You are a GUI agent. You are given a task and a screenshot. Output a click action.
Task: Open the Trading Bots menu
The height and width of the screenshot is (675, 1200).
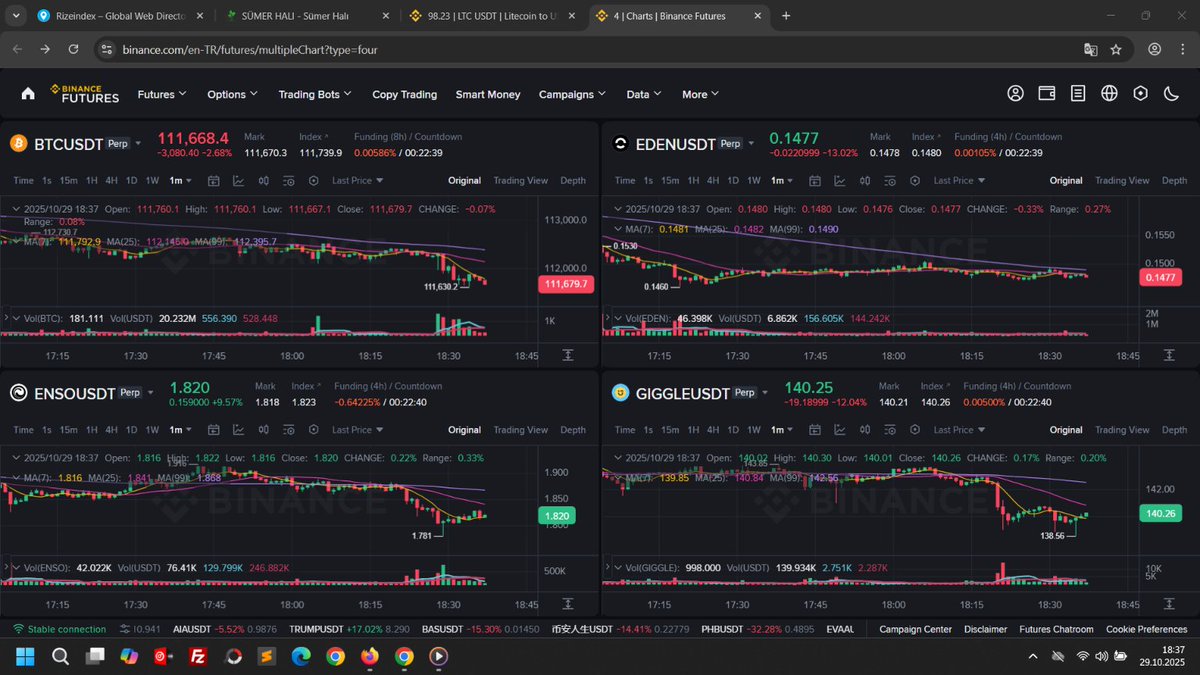click(x=315, y=94)
